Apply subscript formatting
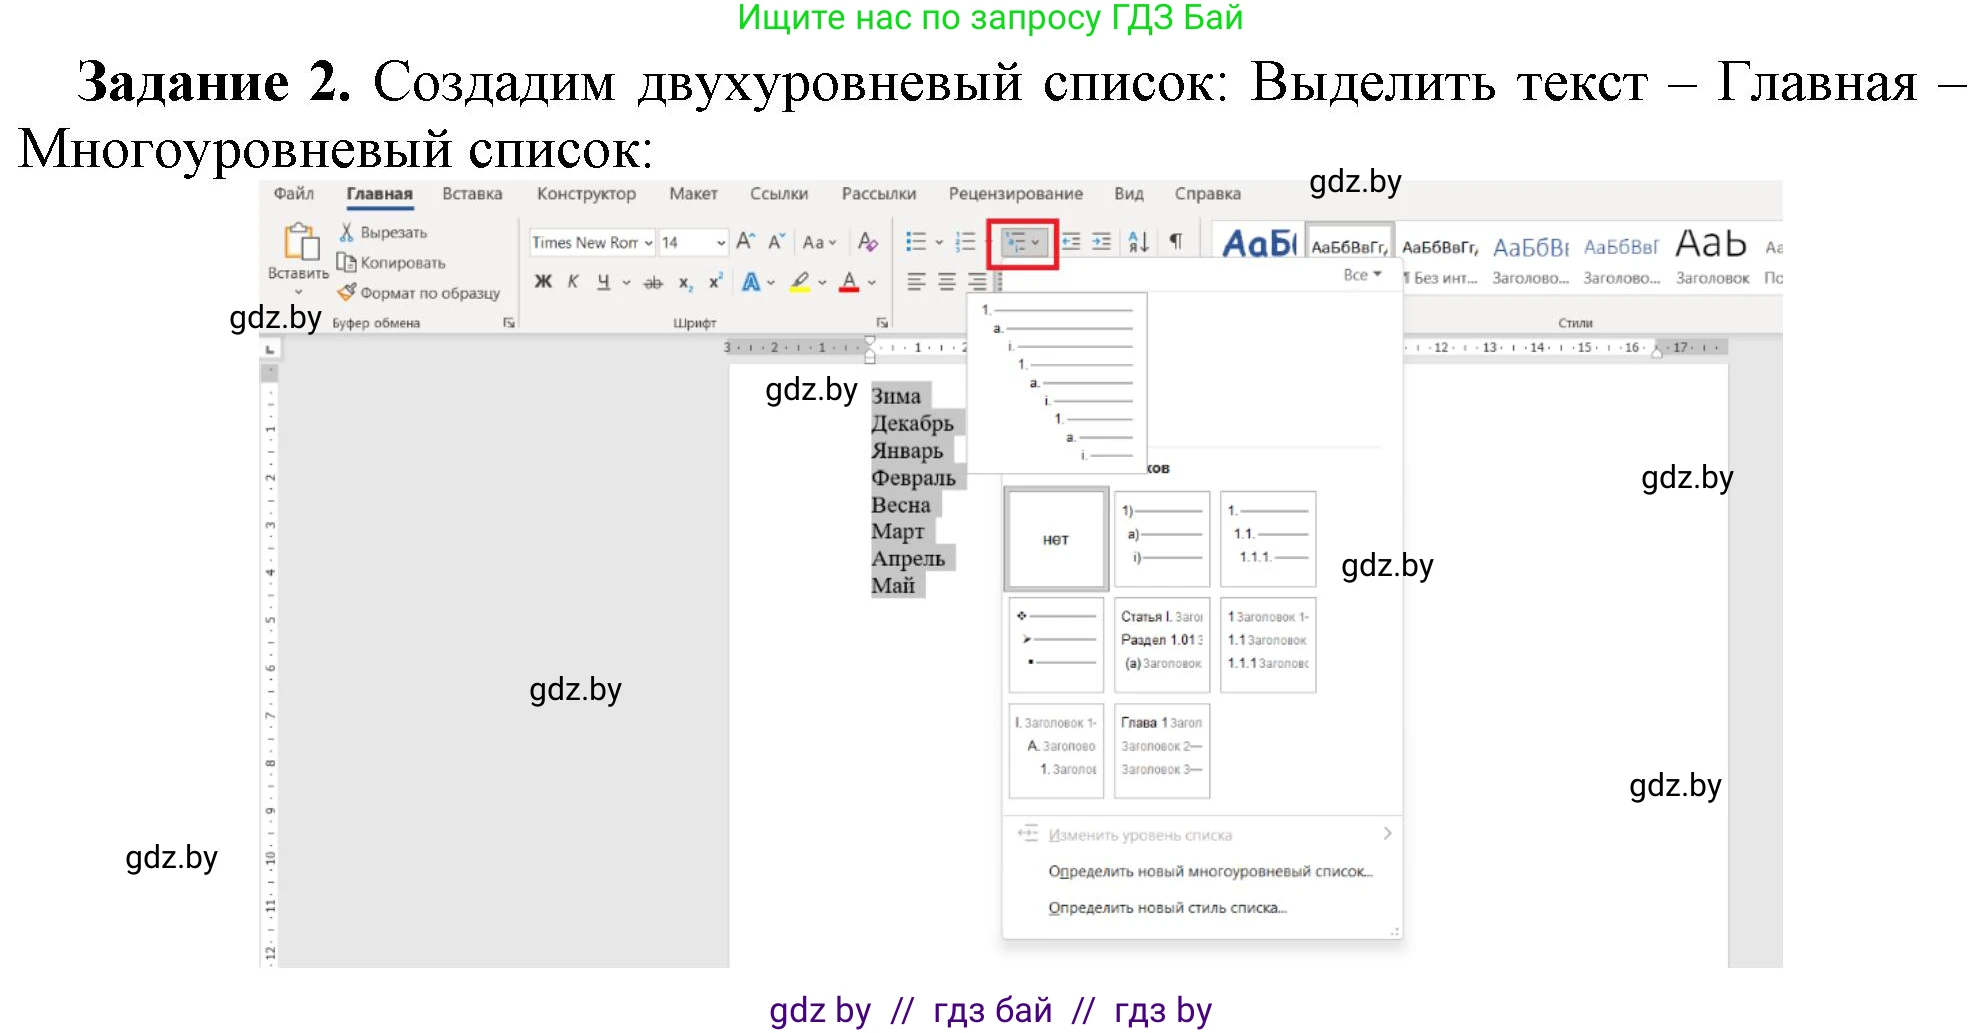Viewport: 1984px width, 1033px height. [684, 281]
